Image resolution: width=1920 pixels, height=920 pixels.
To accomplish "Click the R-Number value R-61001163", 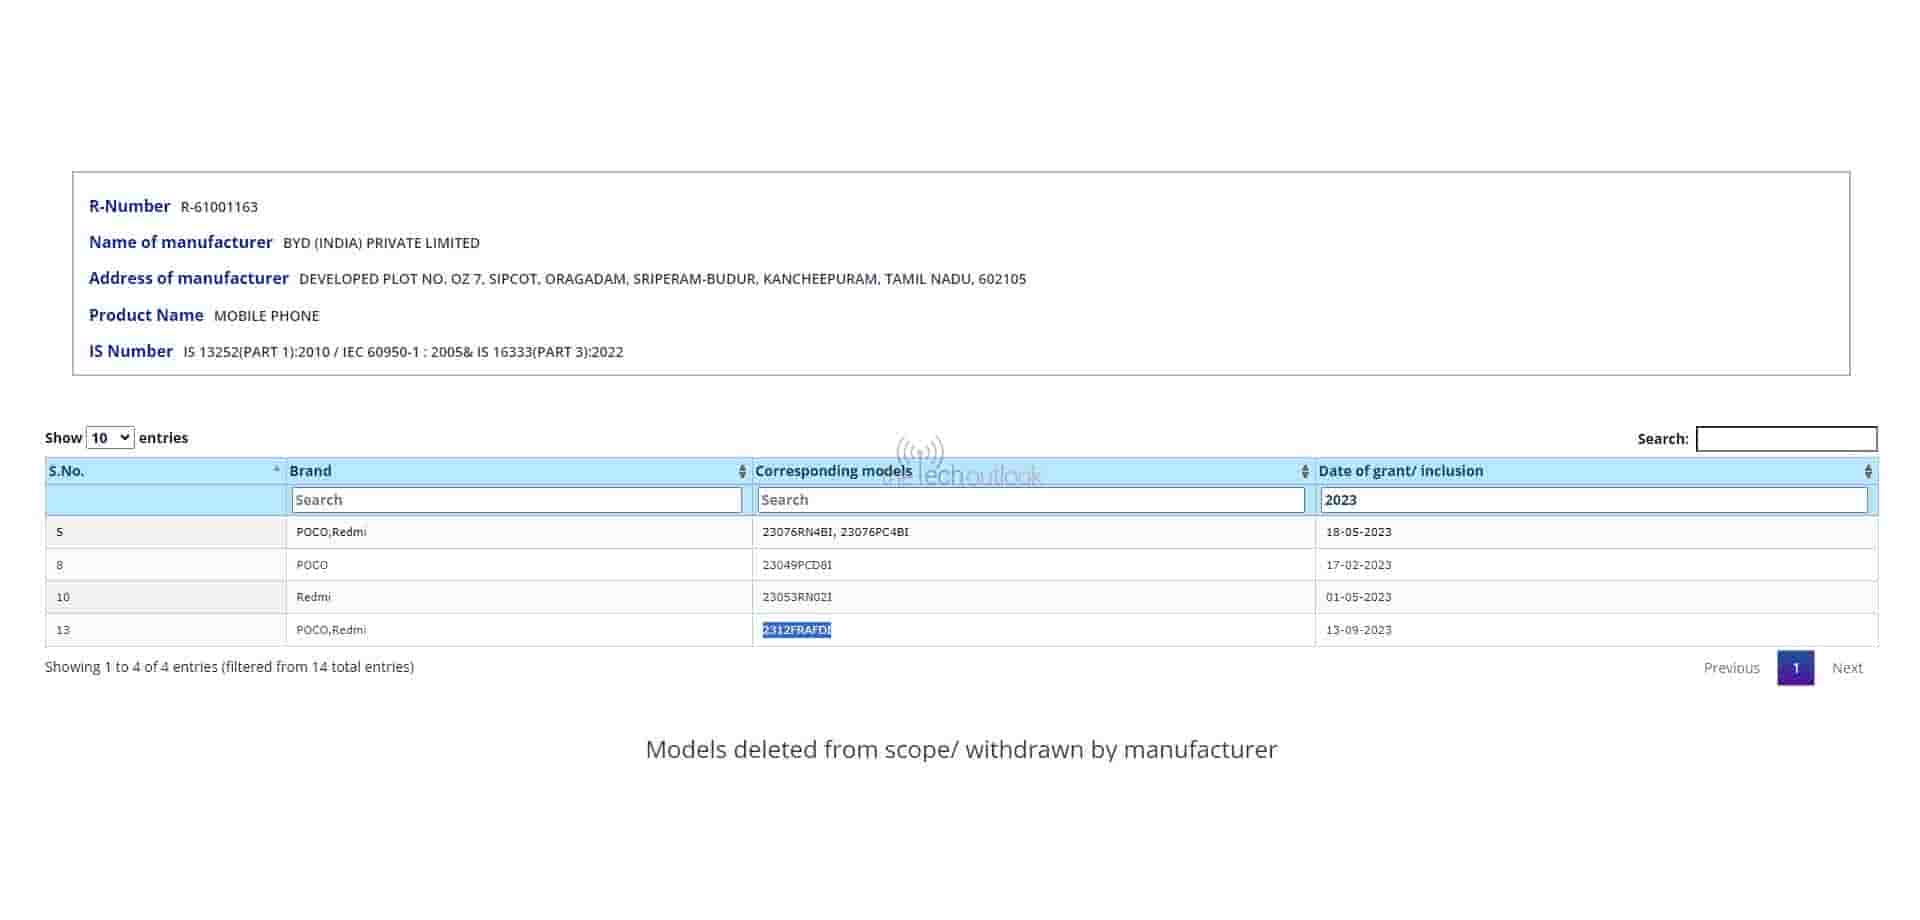I will (219, 207).
